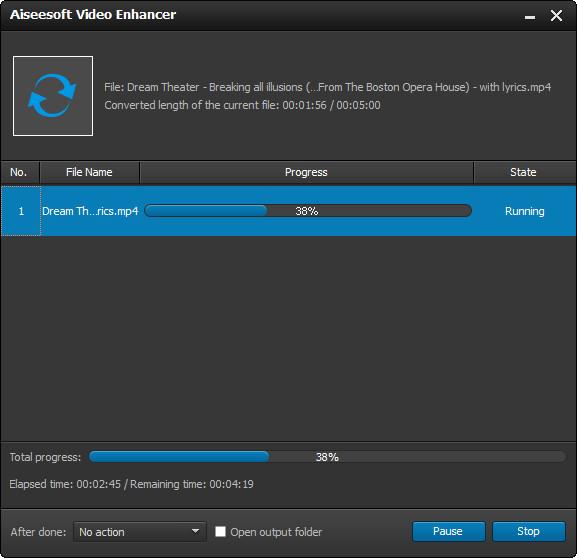The width and height of the screenshot is (577, 558).
Task: Click the blue conversion arrows icon
Action: pos(53,96)
